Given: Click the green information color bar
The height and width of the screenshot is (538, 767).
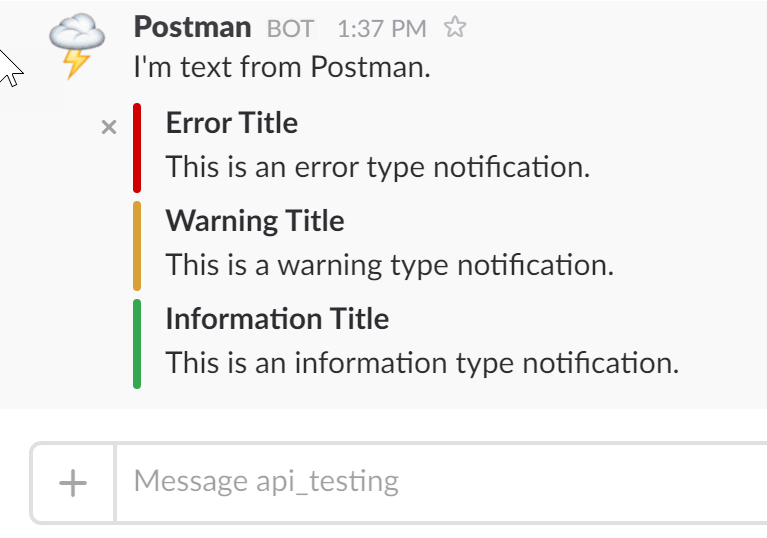Looking at the screenshot, I should tap(137, 343).
